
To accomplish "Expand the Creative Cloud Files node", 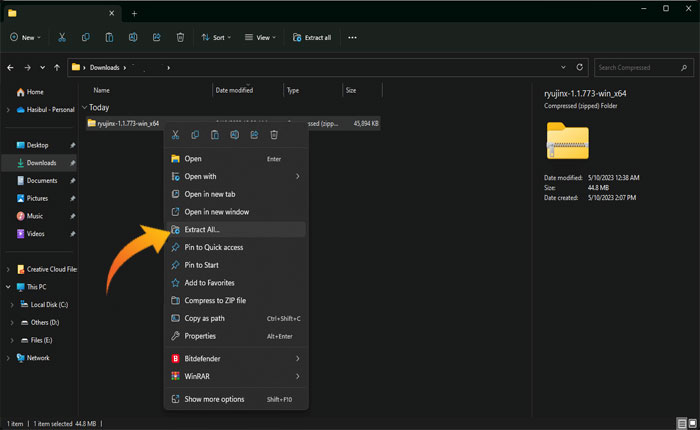I will (9, 270).
